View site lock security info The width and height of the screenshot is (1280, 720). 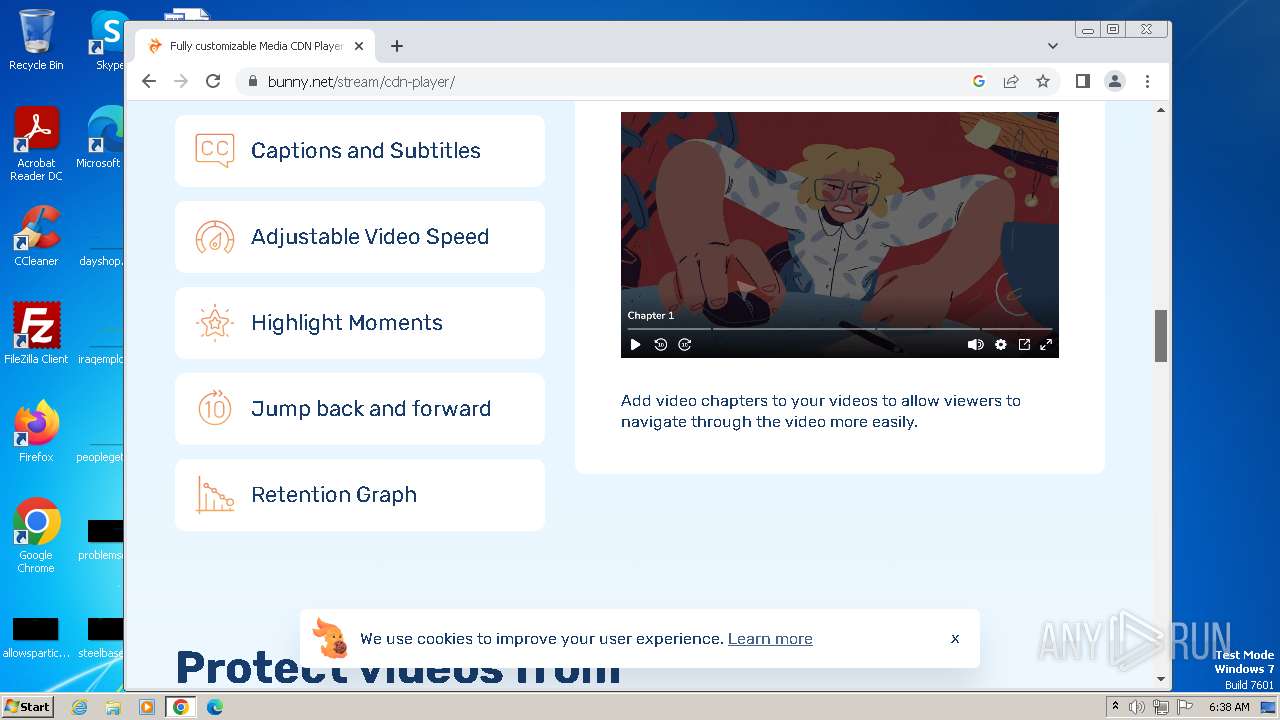tap(252, 82)
